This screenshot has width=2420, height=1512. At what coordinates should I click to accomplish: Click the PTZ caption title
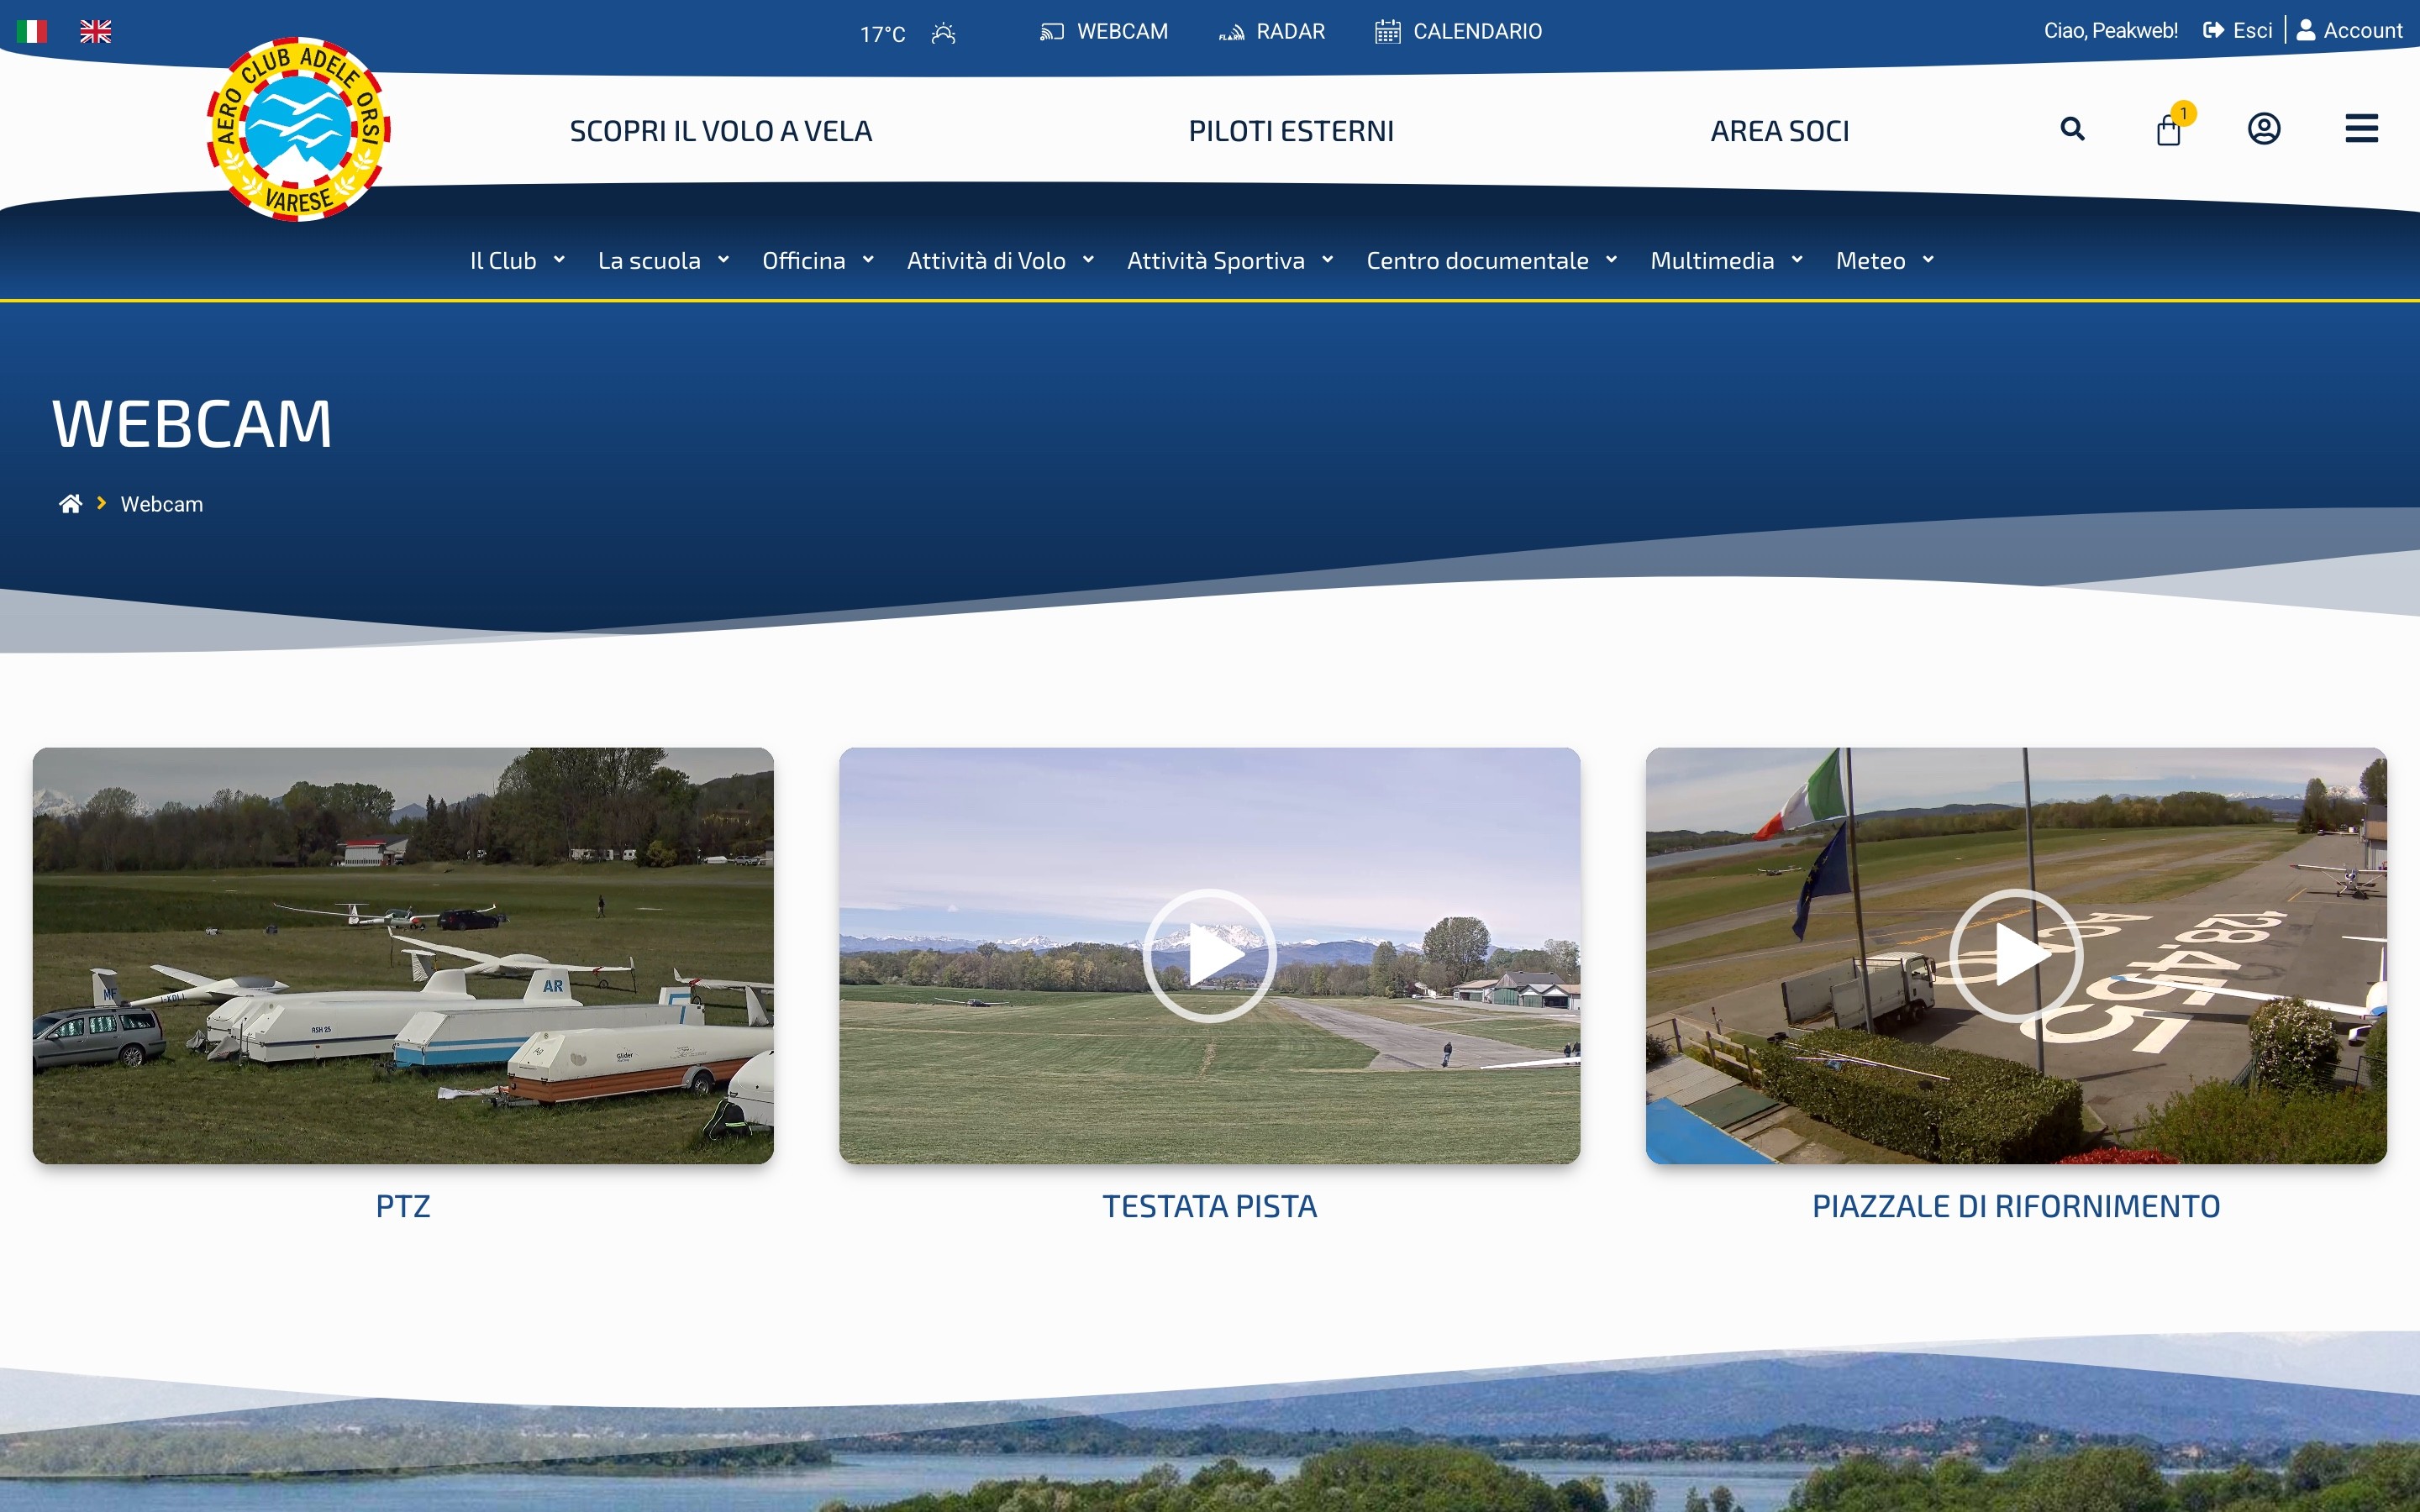tap(403, 1206)
